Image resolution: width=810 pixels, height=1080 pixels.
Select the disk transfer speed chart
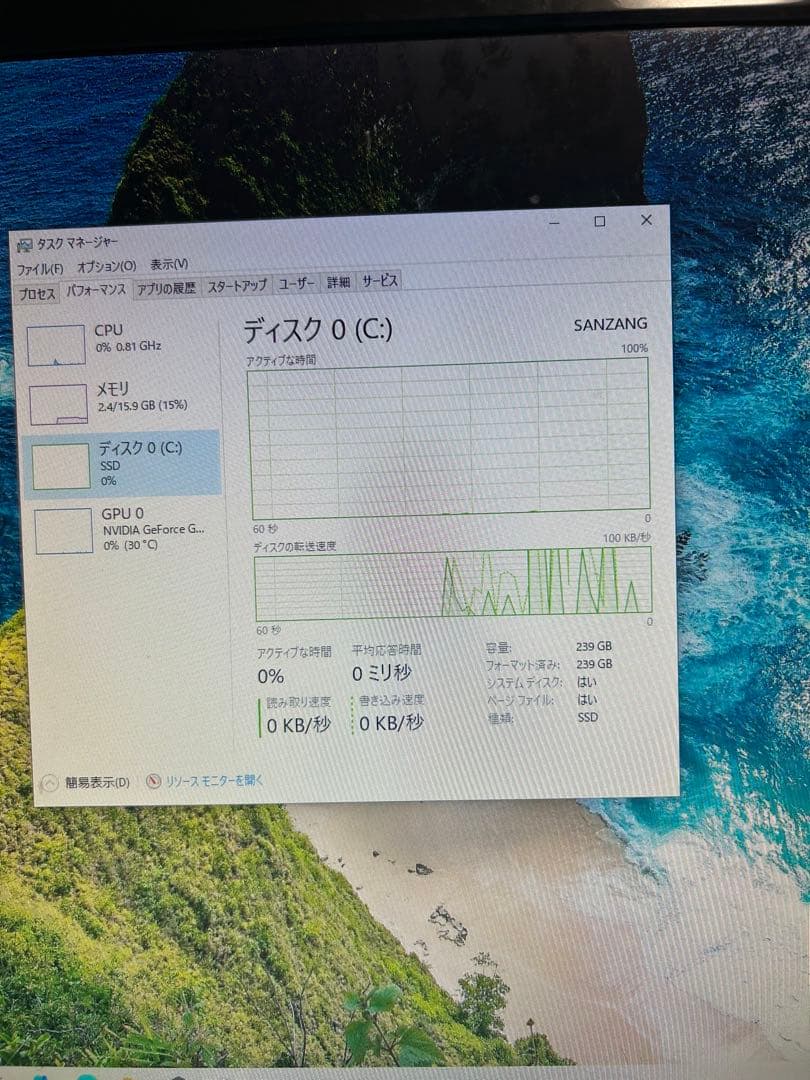[450, 585]
